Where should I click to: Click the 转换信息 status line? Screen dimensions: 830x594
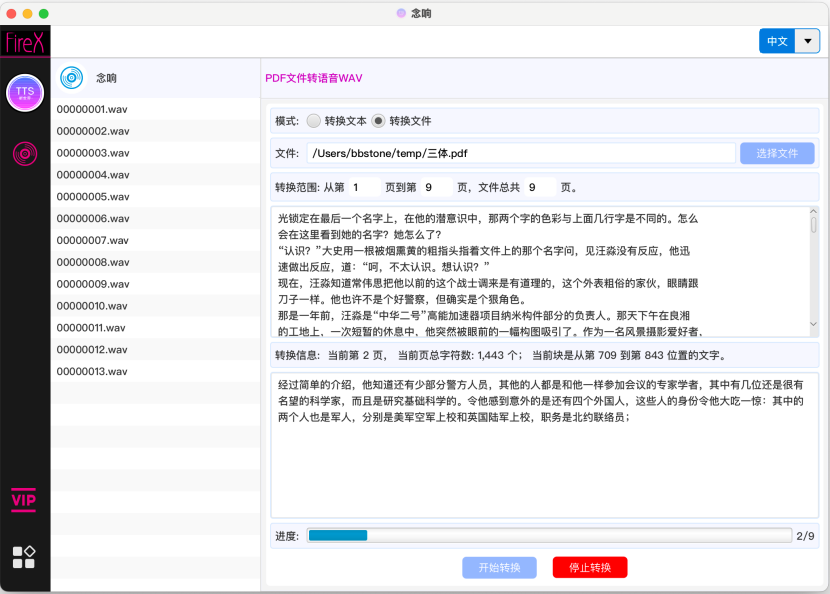(545, 355)
